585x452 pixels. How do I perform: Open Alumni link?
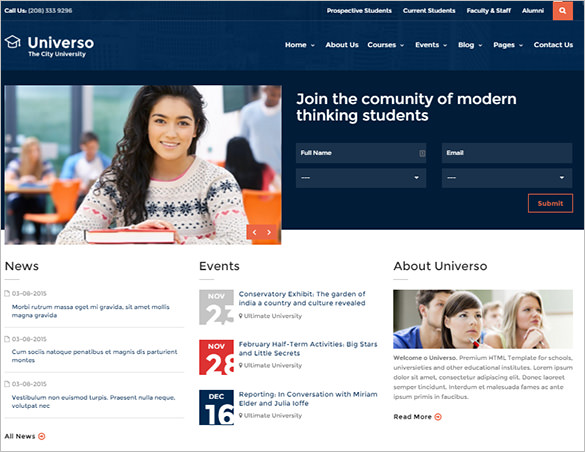(x=533, y=10)
